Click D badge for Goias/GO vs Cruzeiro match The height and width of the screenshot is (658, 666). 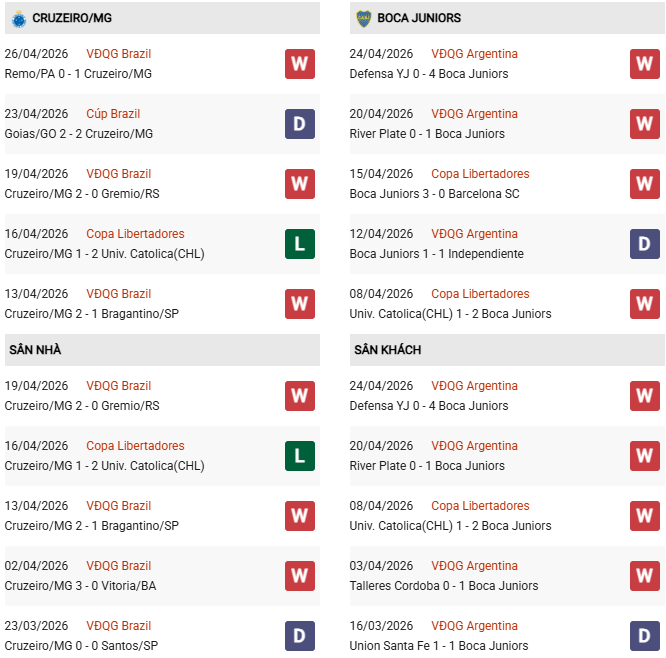point(300,124)
